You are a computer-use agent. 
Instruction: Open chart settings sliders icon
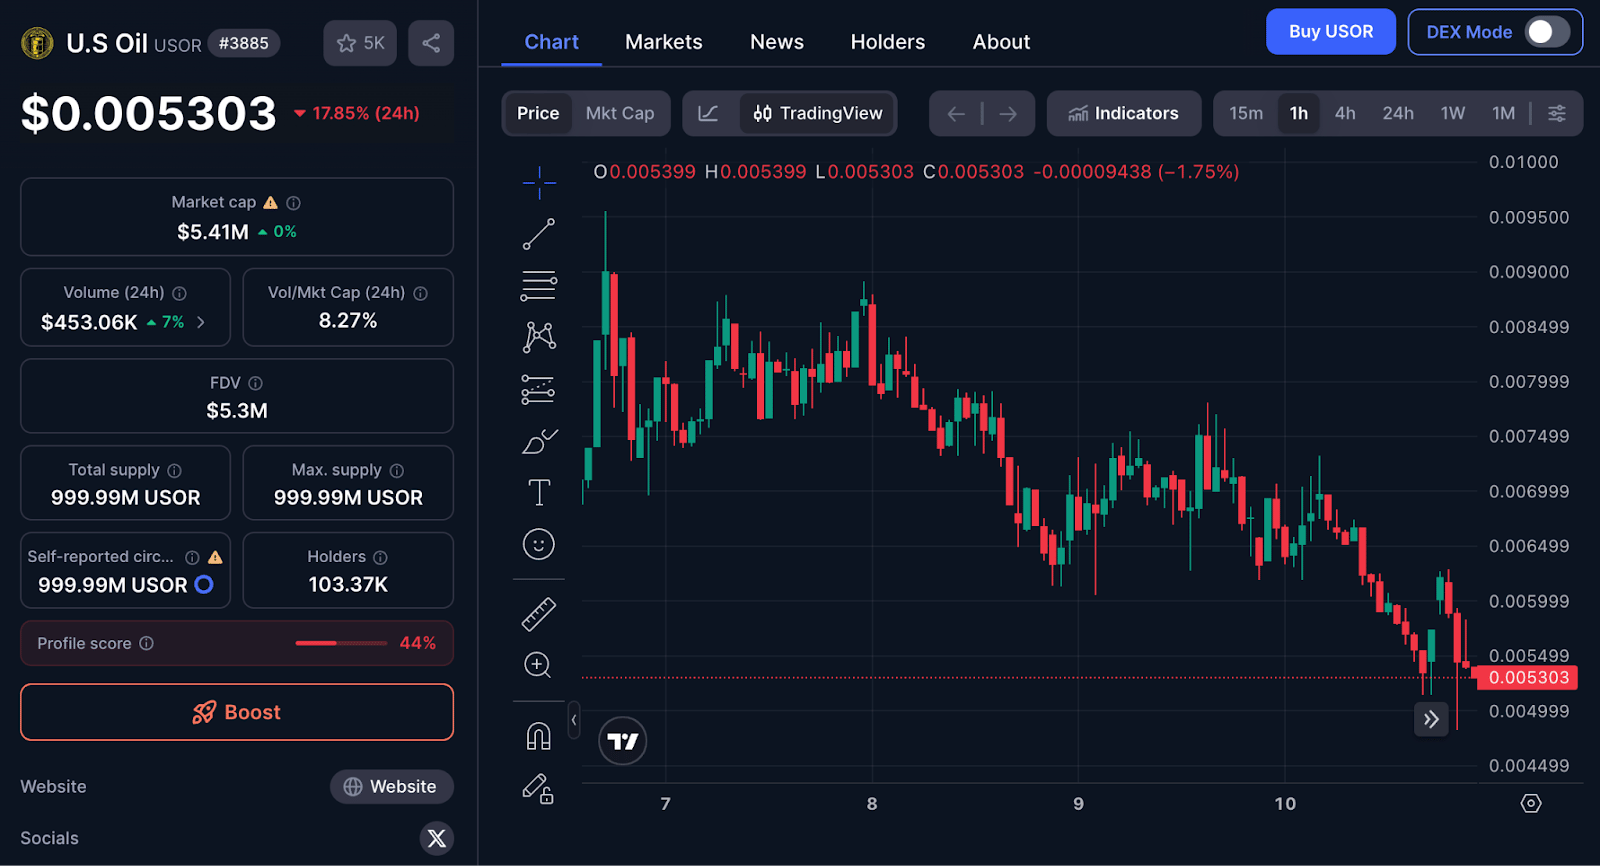tap(1557, 113)
